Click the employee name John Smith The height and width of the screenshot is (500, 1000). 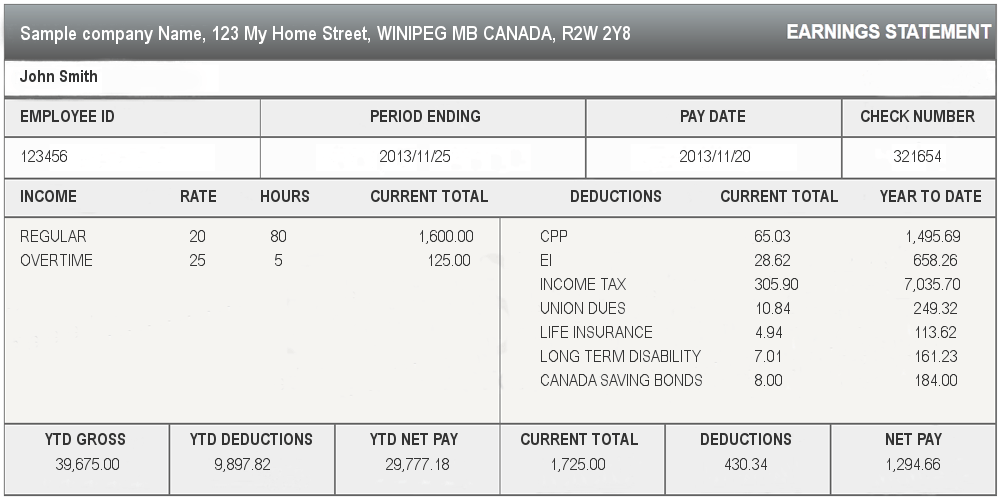[59, 76]
